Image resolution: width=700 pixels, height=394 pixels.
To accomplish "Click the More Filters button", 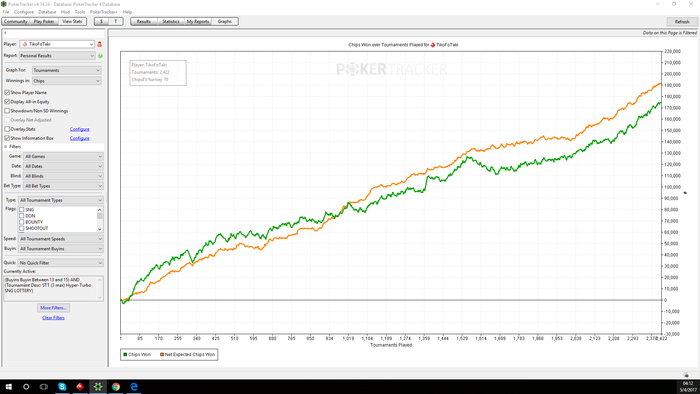I will [x=54, y=308].
